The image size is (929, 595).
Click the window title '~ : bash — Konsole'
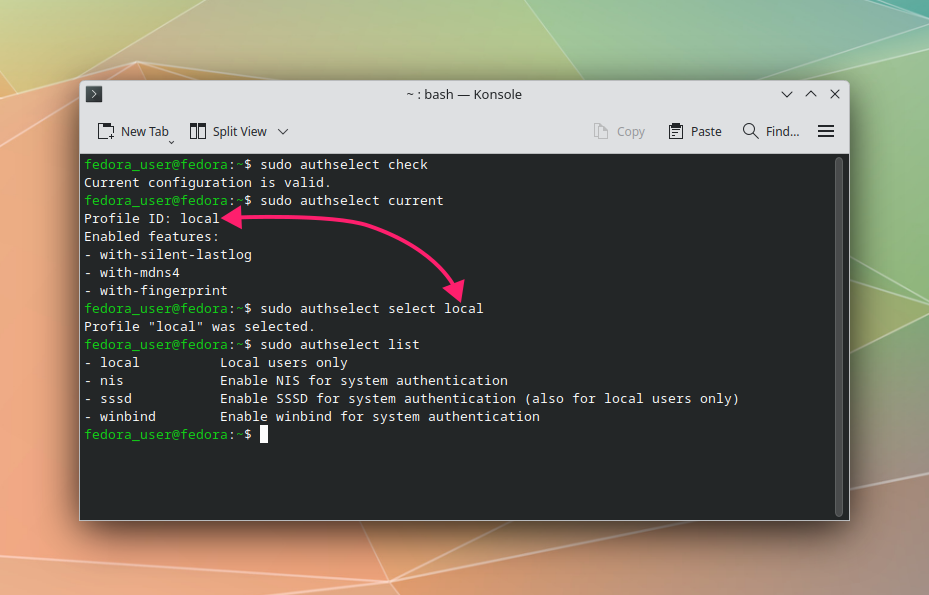464,94
